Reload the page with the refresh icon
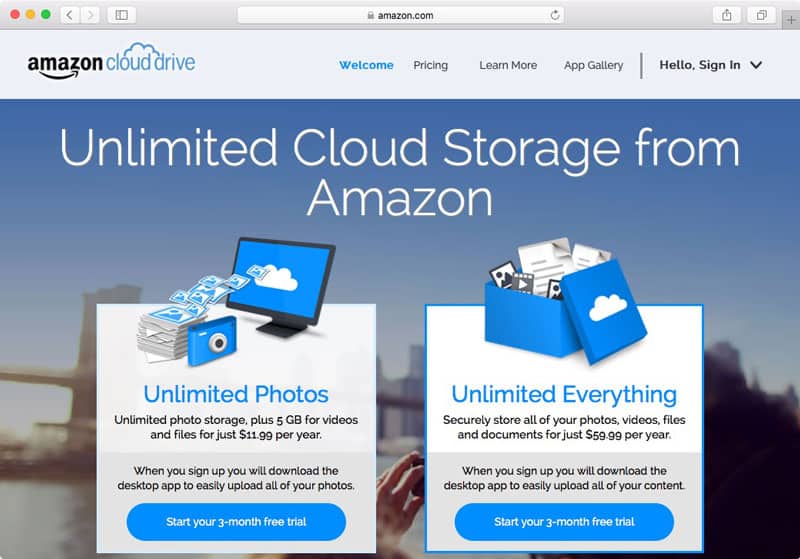This screenshot has width=800, height=559. tap(555, 15)
